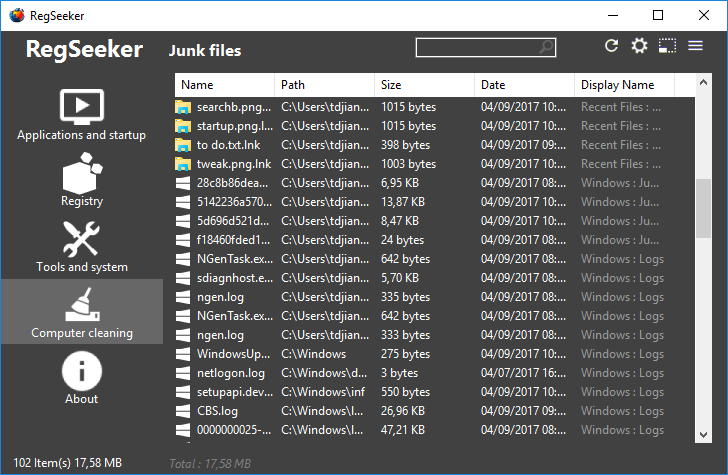This screenshot has width=728, height=475.
Task: Sort list by the Size column
Action: click(x=424, y=85)
